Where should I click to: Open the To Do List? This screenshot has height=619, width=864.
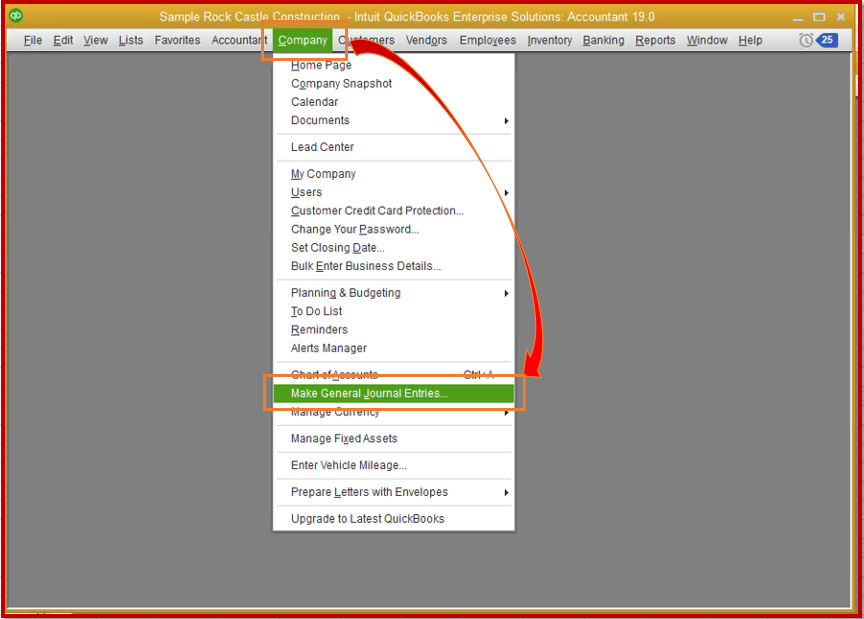tap(394, 311)
